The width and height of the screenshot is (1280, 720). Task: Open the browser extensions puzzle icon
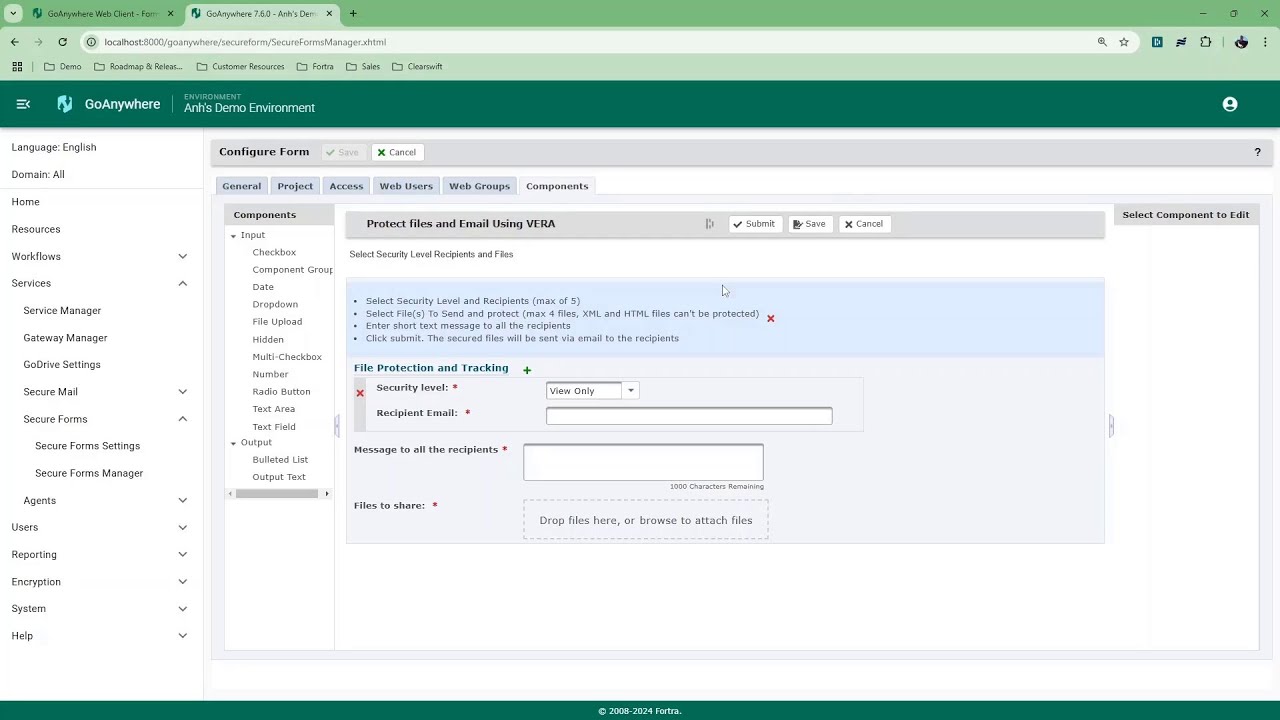pos(1205,42)
